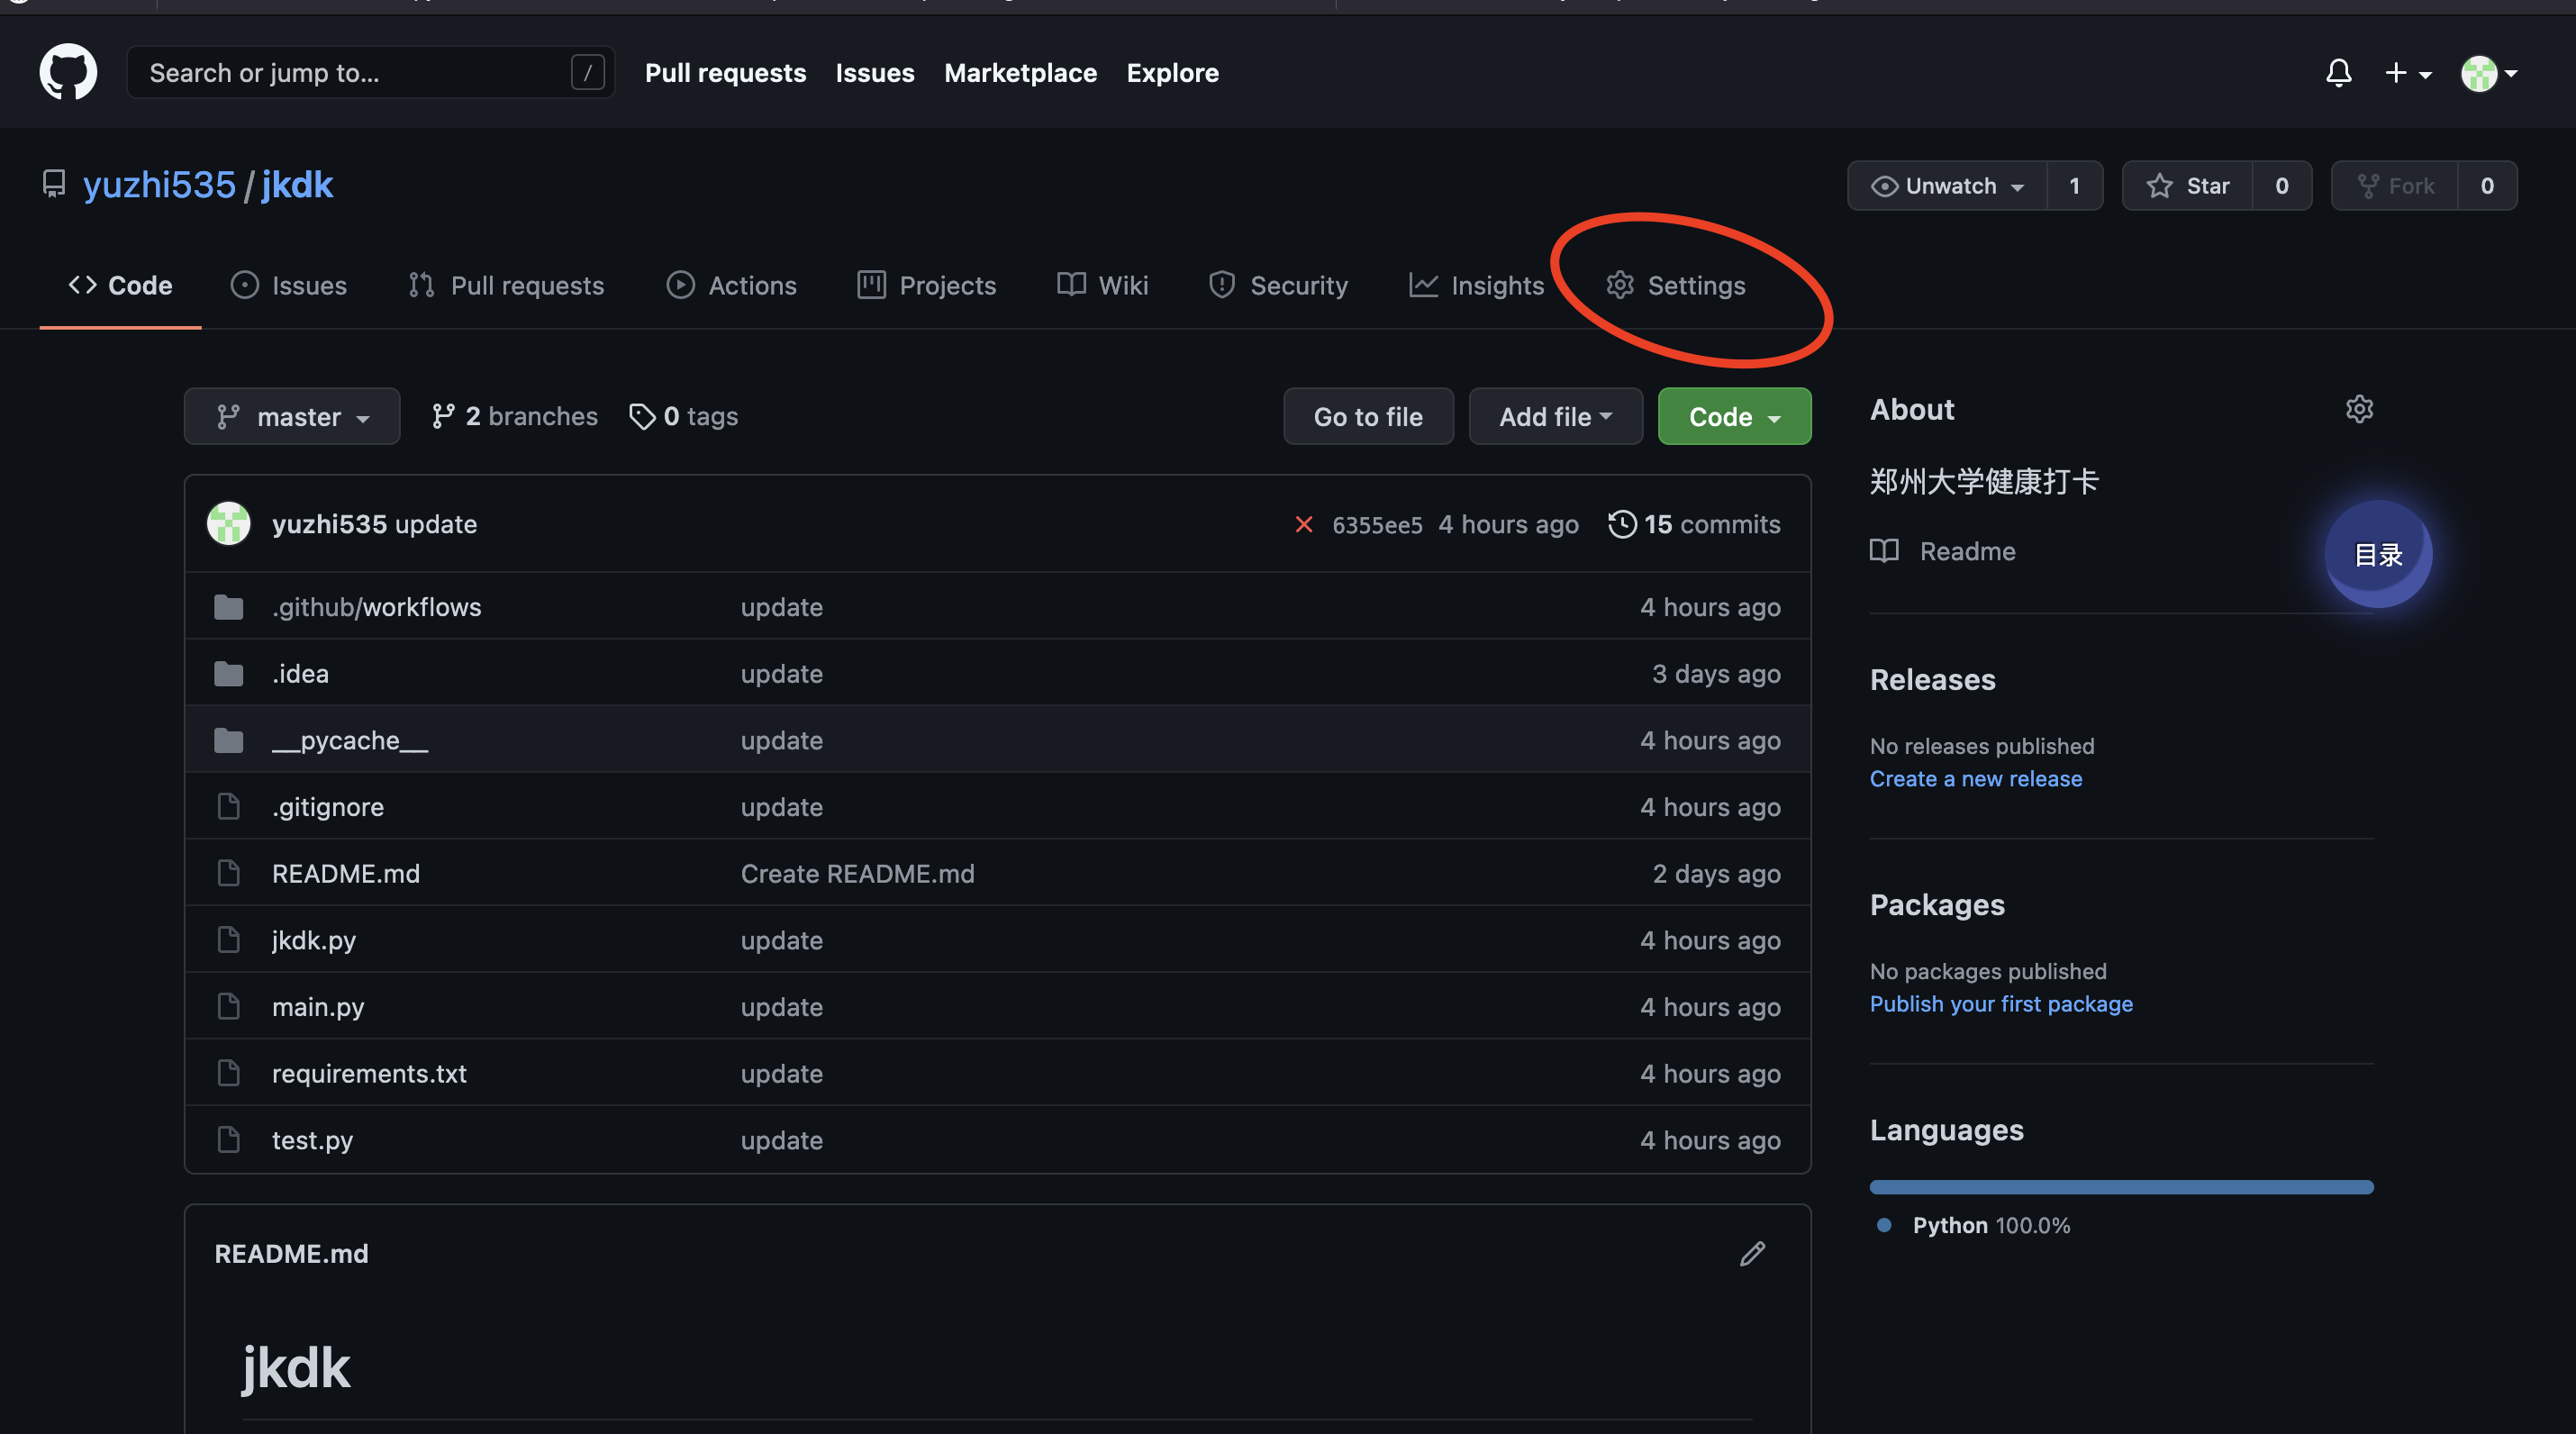This screenshot has height=1434, width=2576.
Task: Open the Releases heading link
Action: click(x=1932, y=680)
